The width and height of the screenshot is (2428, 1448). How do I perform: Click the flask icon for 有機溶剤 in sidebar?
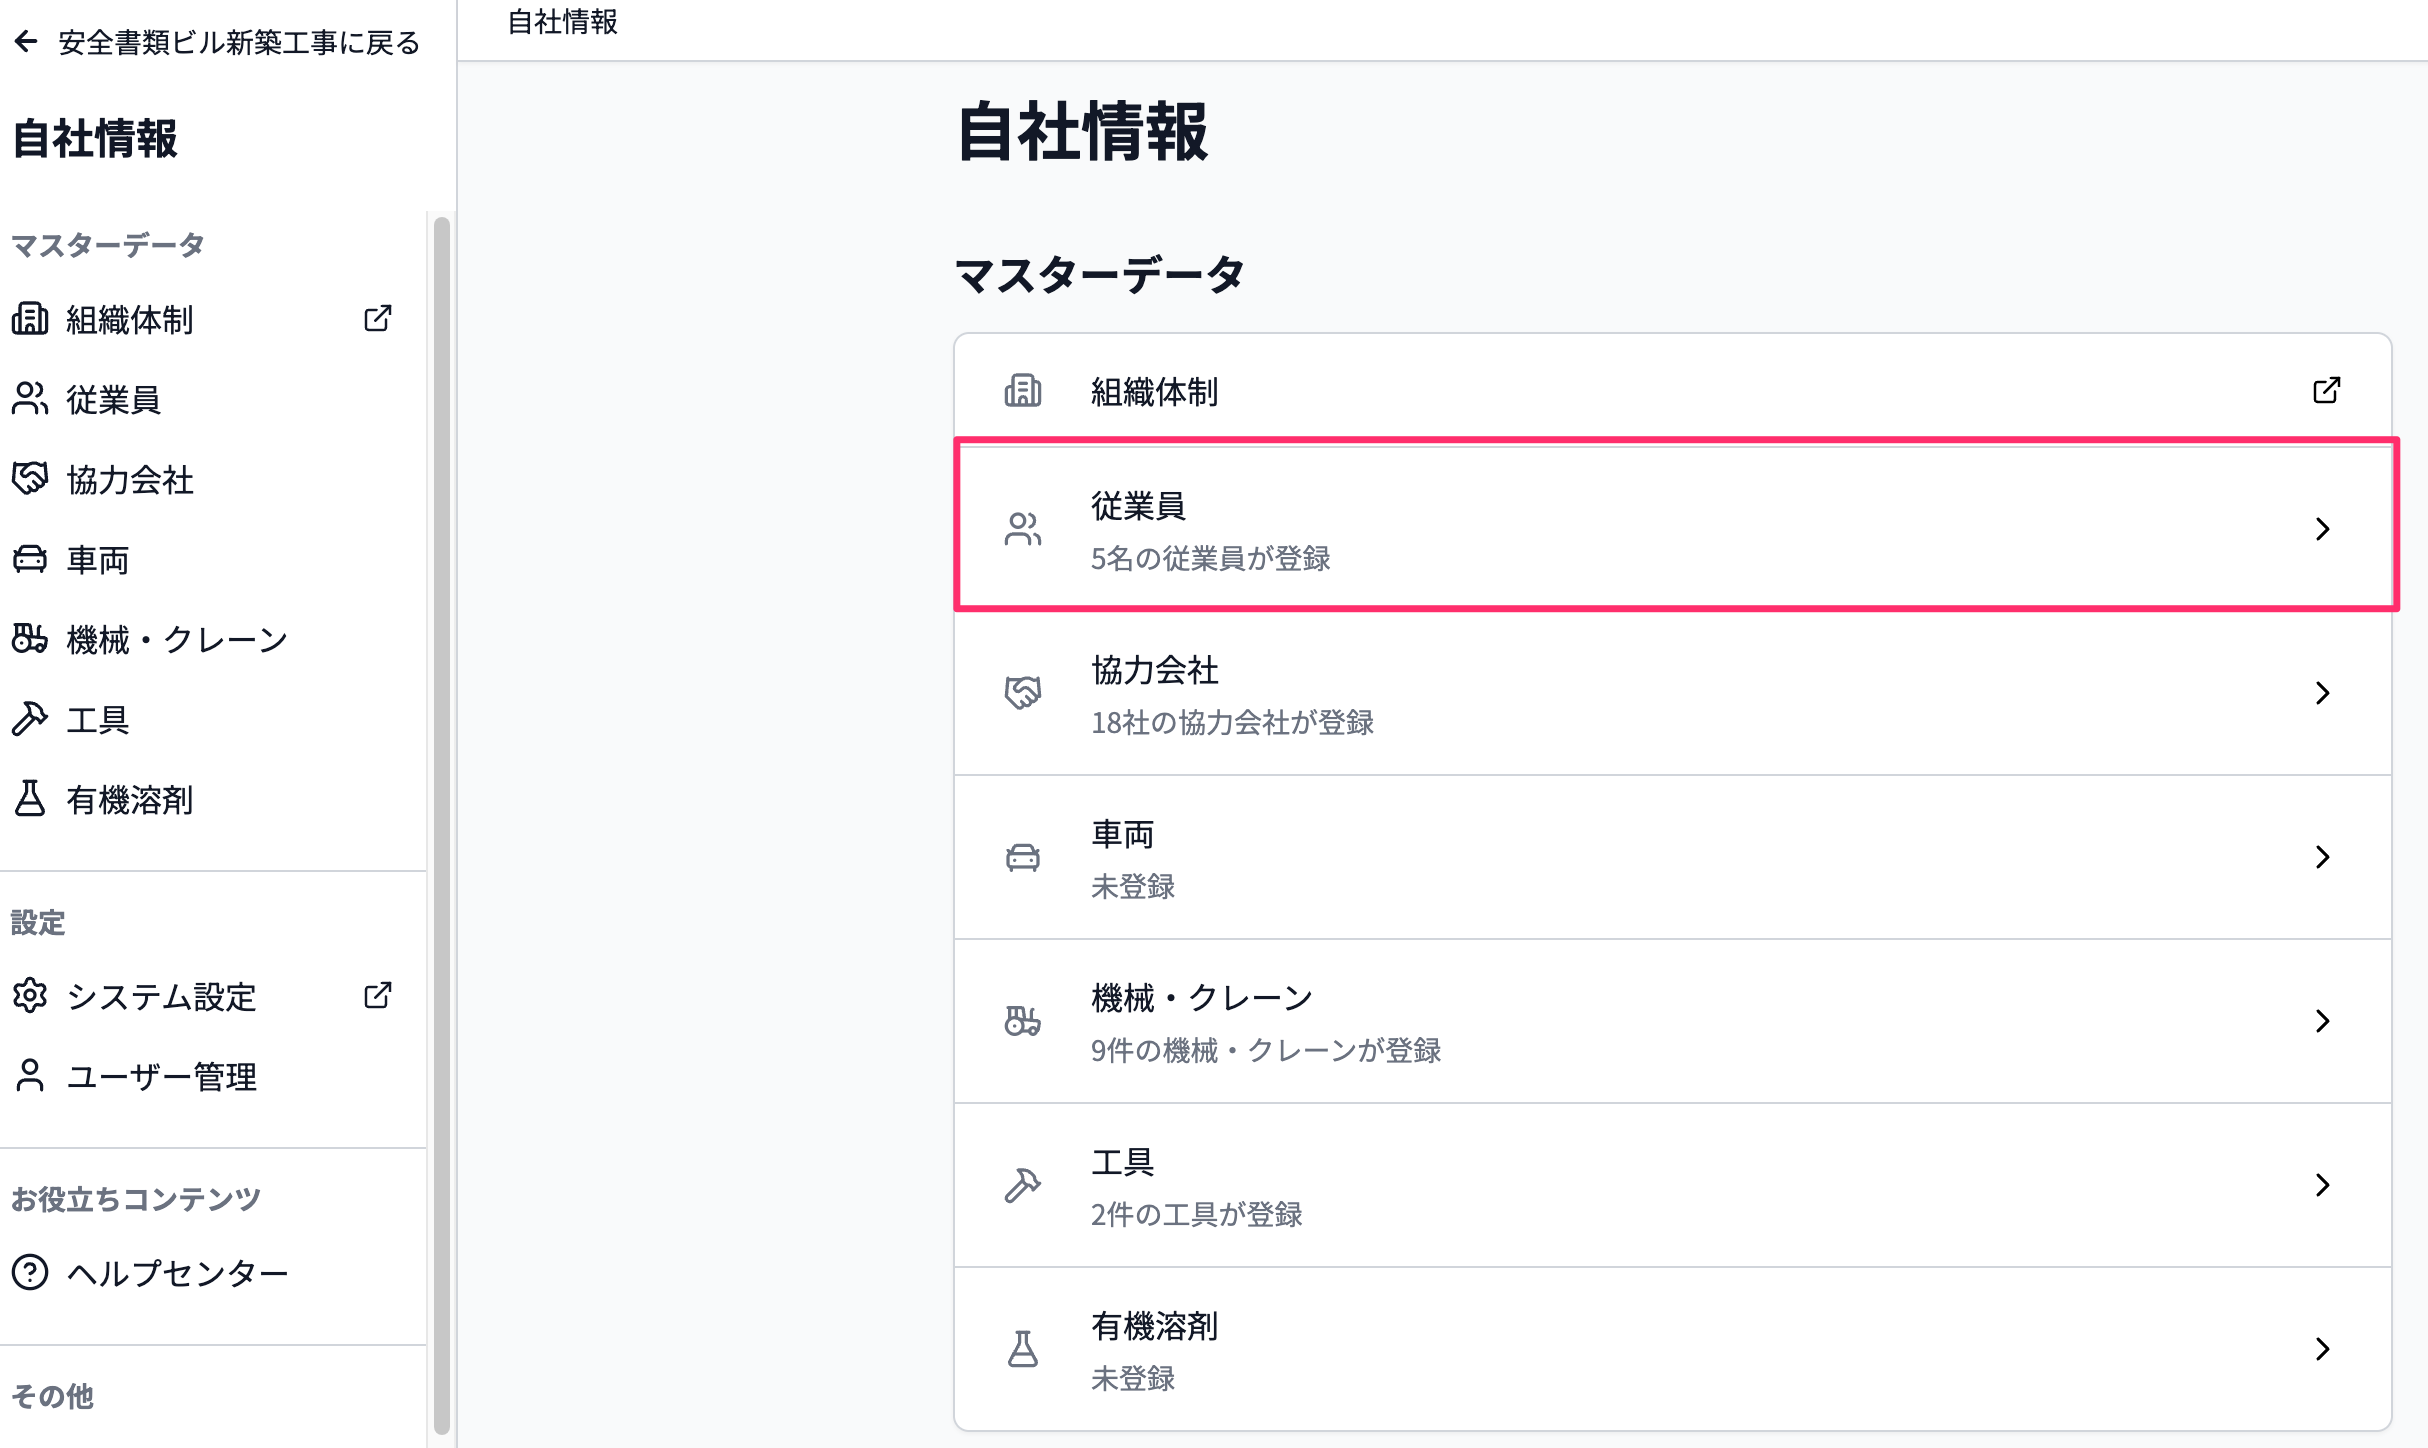[x=30, y=799]
